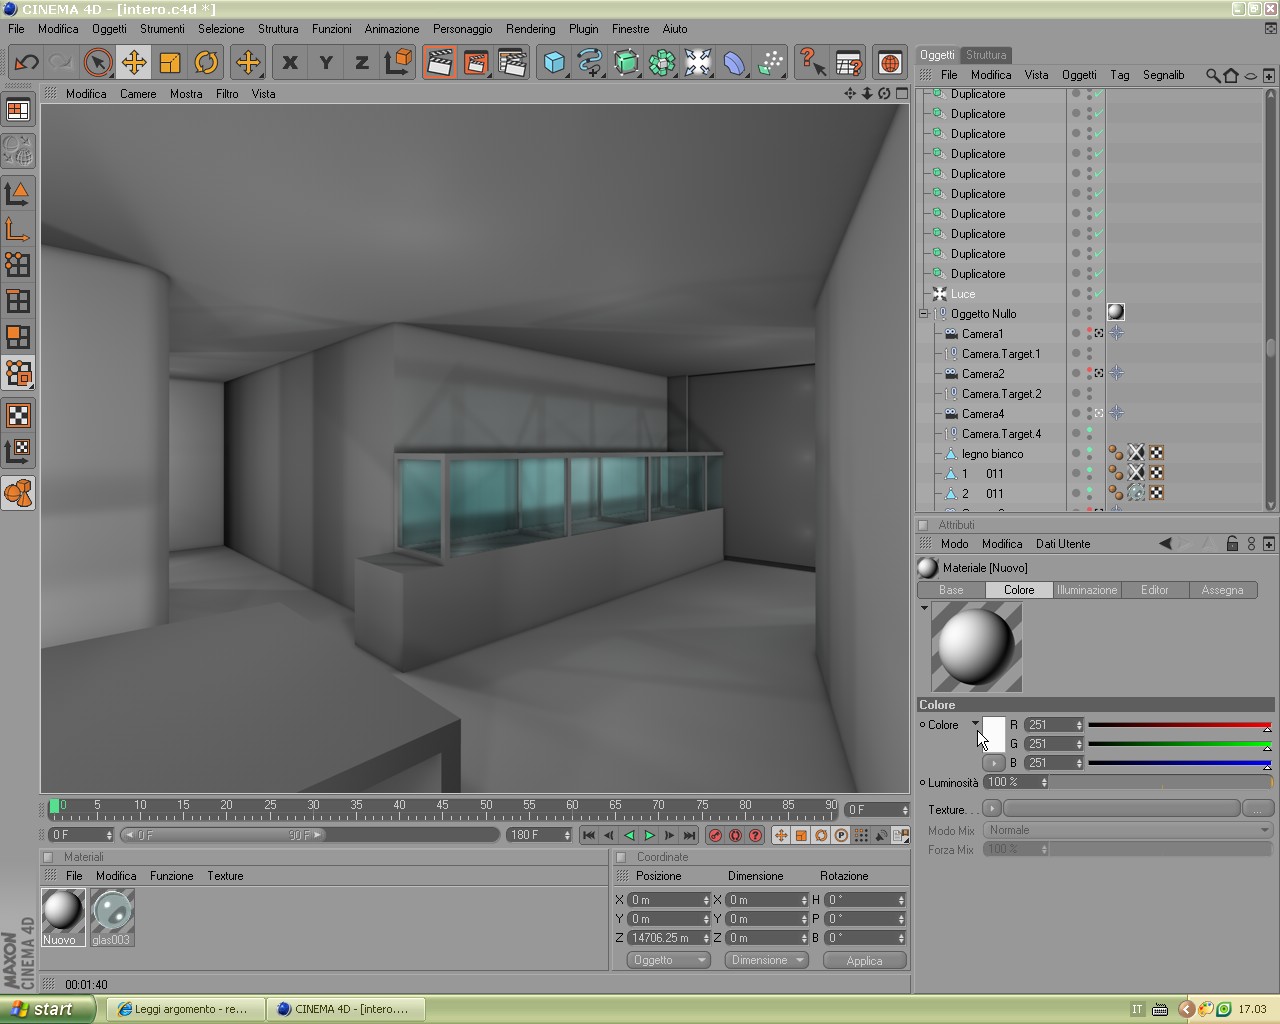This screenshot has width=1280, height=1024.
Task: Collapse the Oggetto Nullo tree node
Action: 924,314
